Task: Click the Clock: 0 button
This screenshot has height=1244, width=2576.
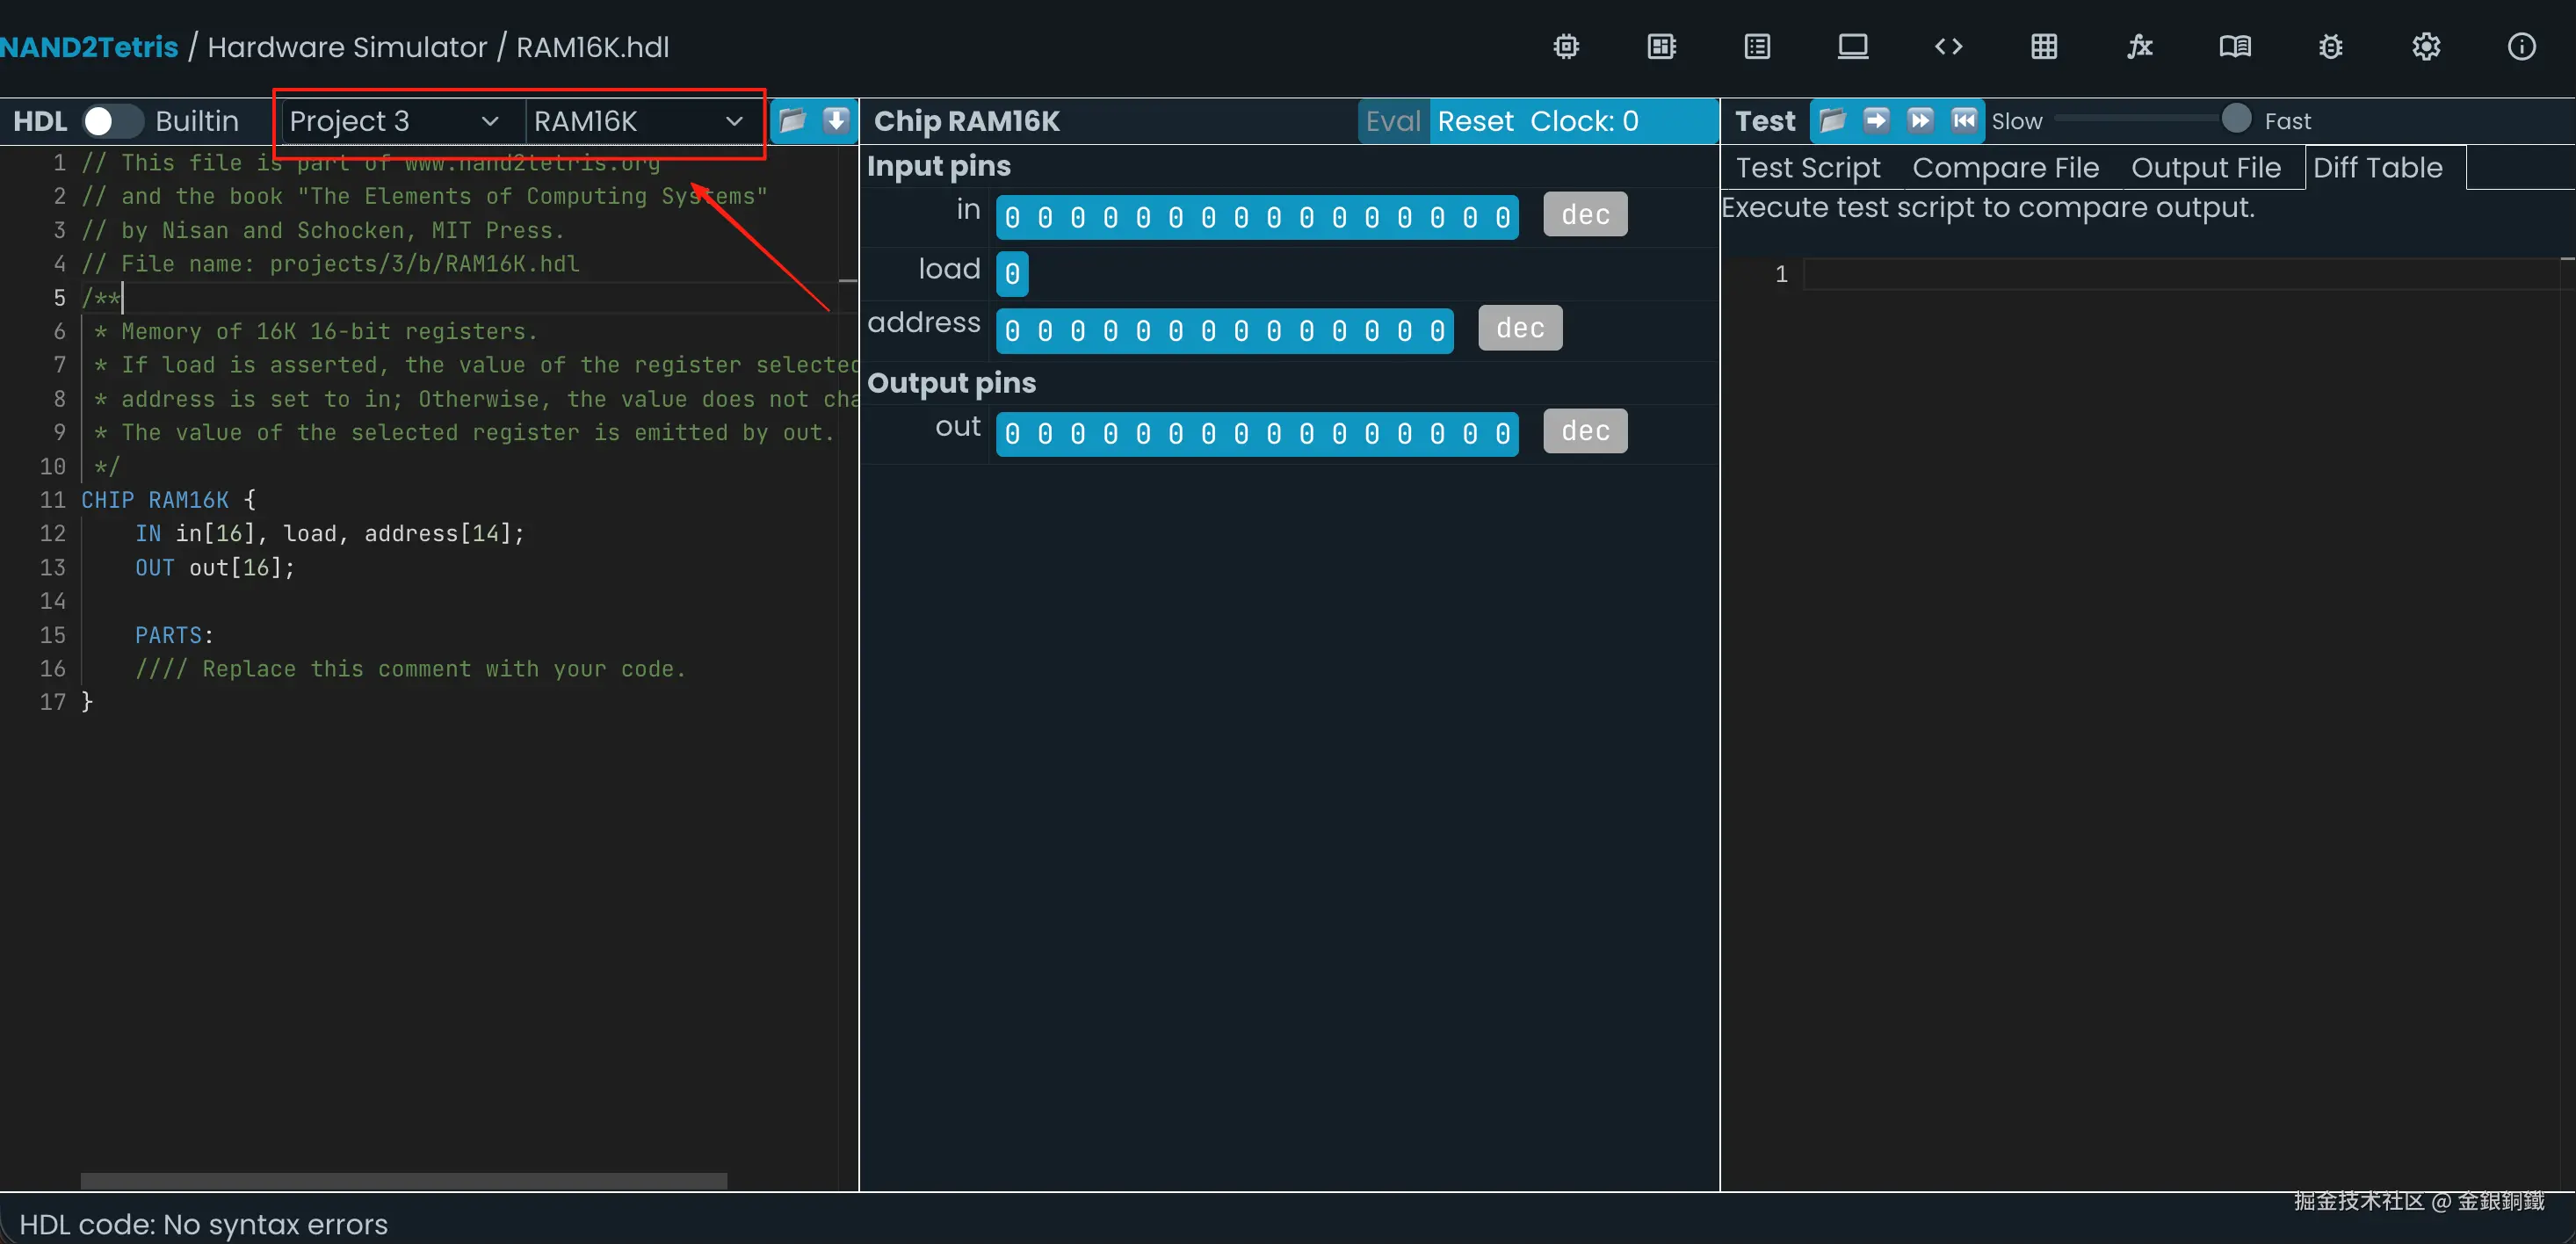Action: tap(1584, 121)
